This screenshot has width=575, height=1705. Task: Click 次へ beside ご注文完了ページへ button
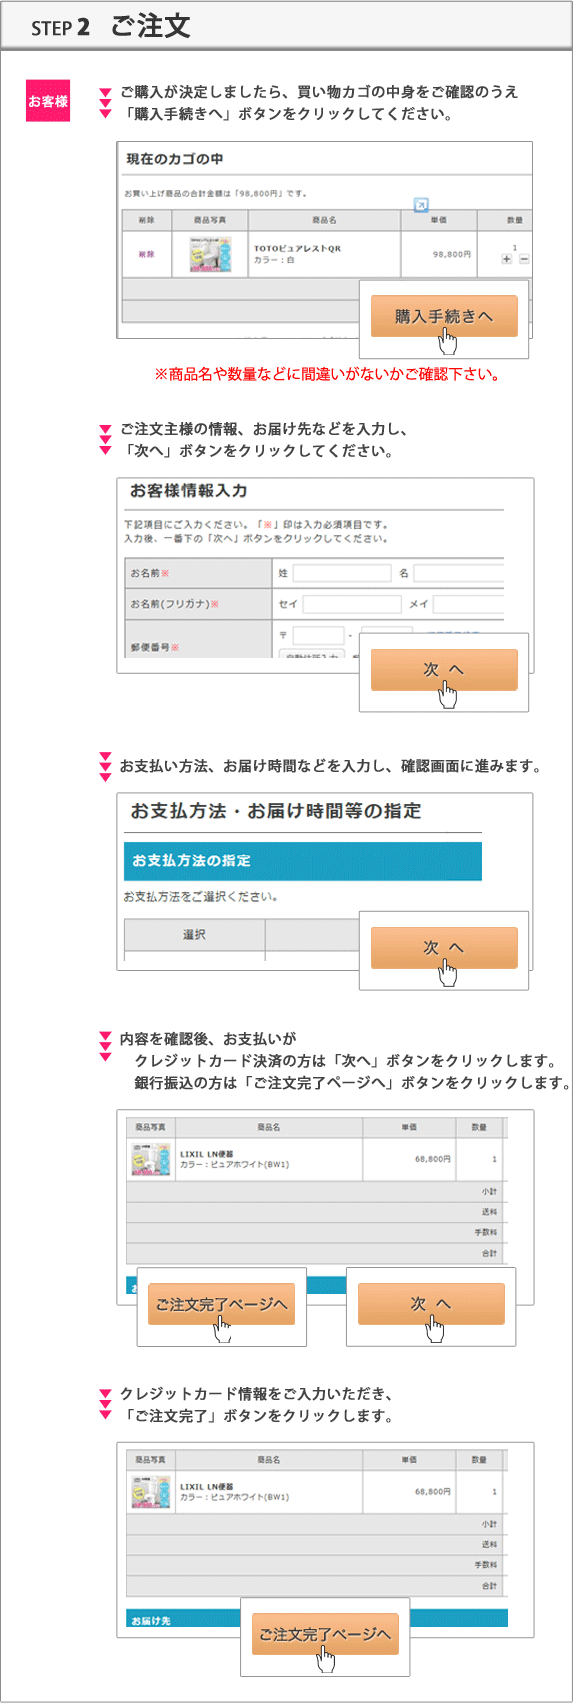[x=431, y=1304]
